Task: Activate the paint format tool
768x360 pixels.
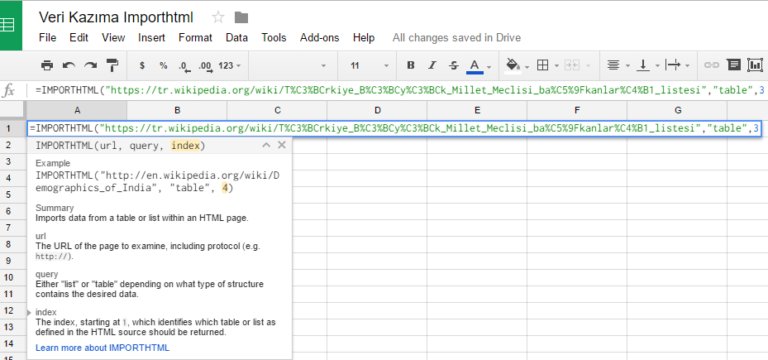Action: point(113,65)
